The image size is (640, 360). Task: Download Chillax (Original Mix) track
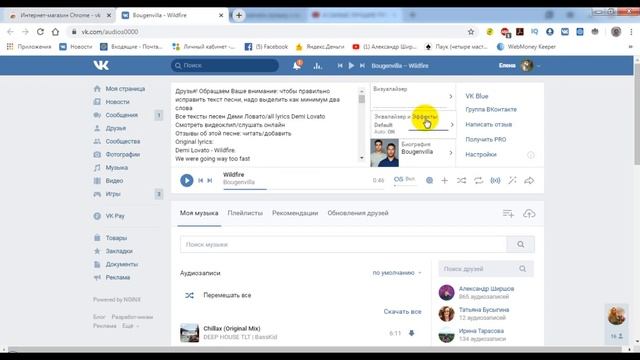point(411,333)
